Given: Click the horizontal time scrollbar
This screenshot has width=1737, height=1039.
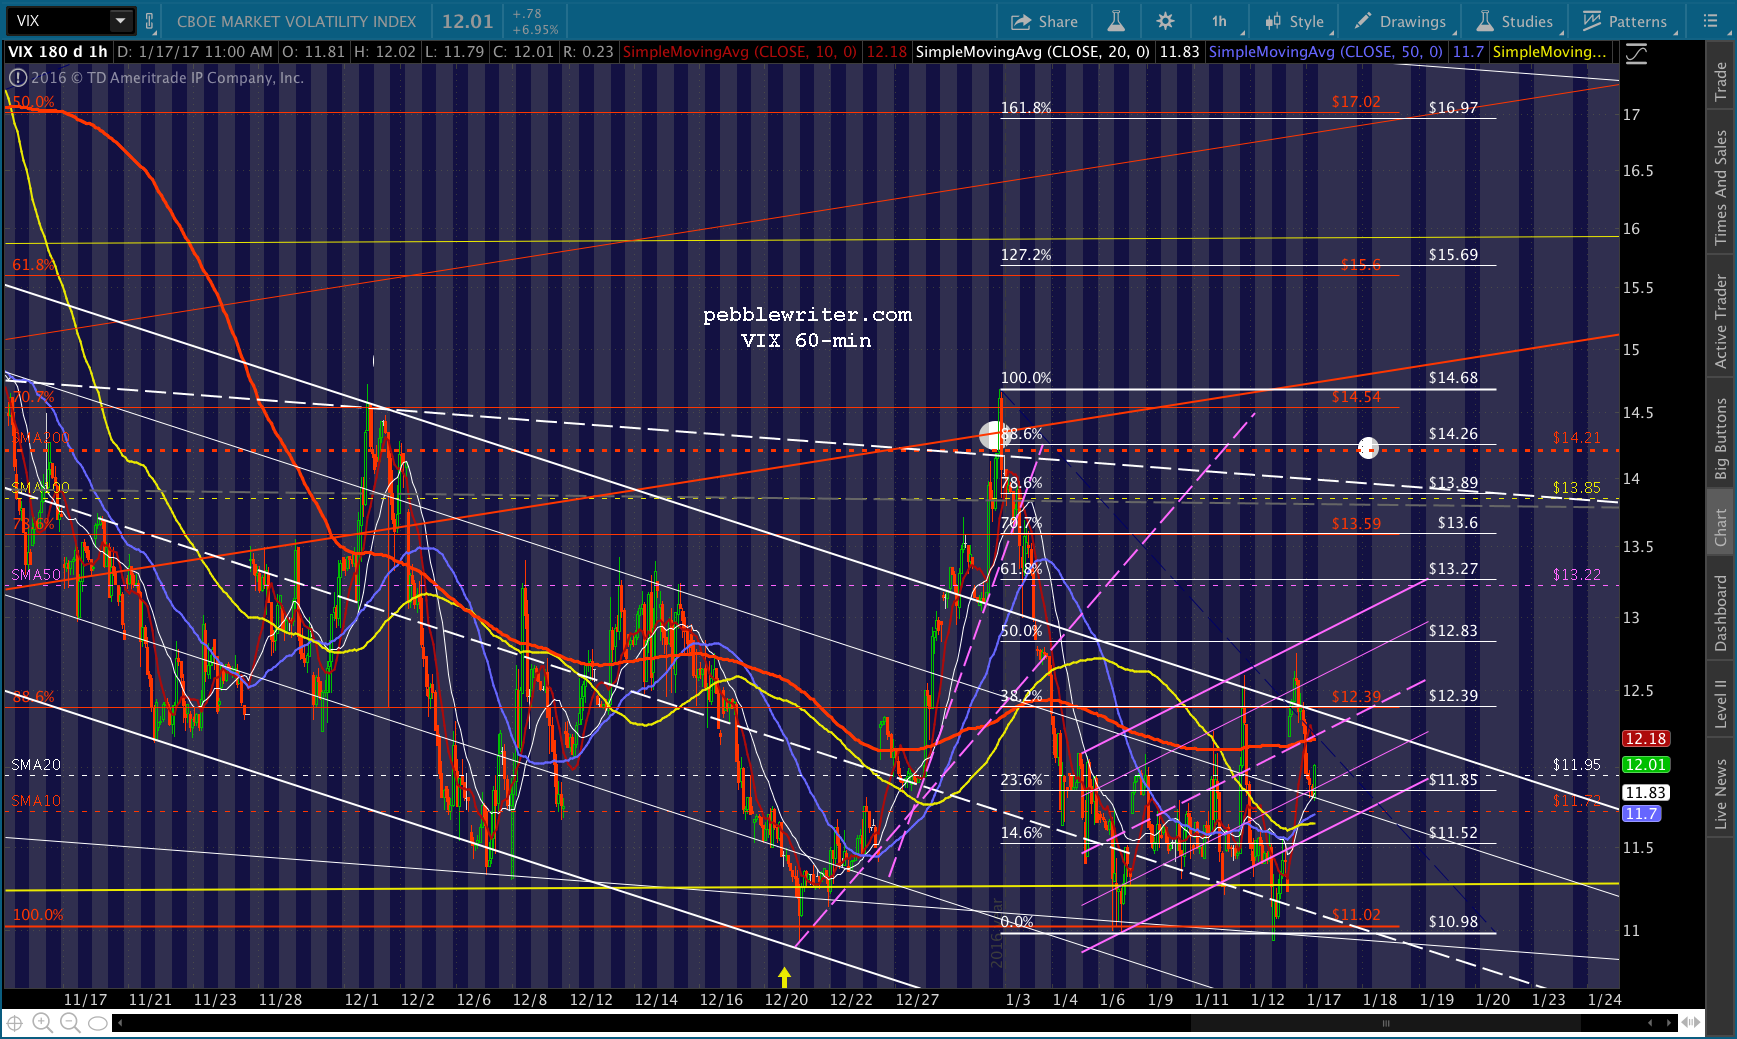Looking at the screenshot, I should 895,1023.
